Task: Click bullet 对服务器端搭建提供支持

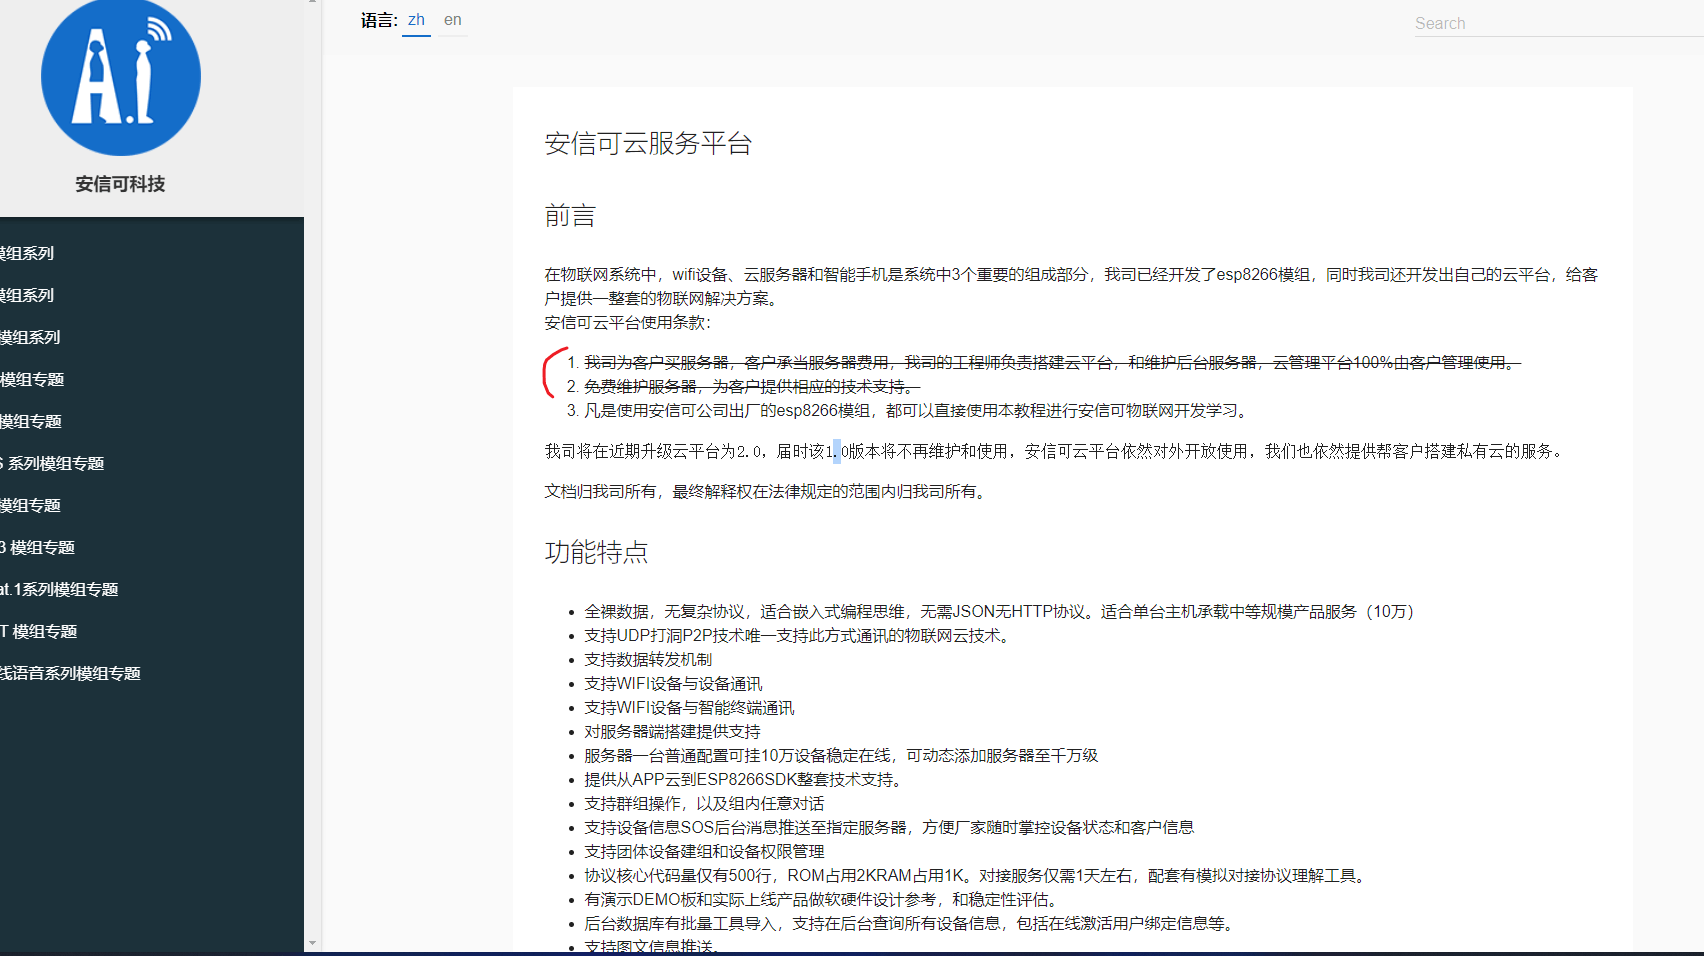Action: [x=672, y=731]
